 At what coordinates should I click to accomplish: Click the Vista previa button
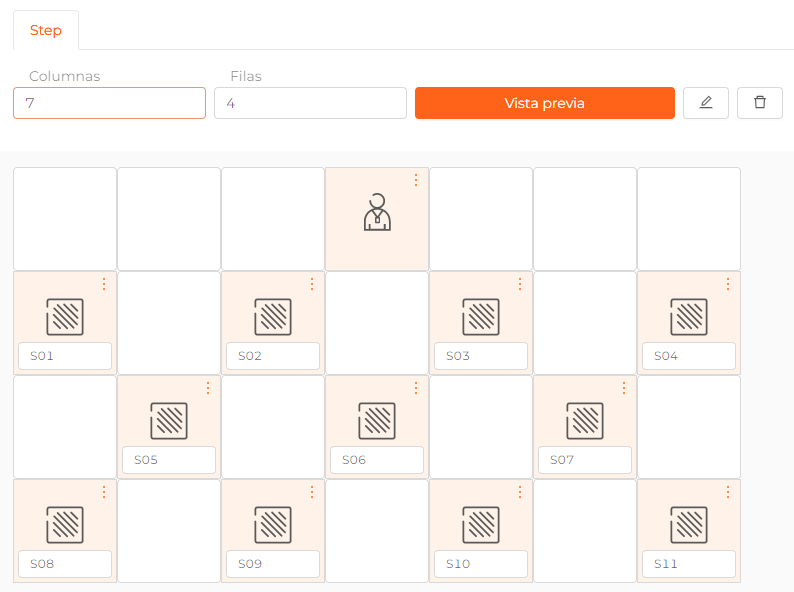[x=545, y=103]
